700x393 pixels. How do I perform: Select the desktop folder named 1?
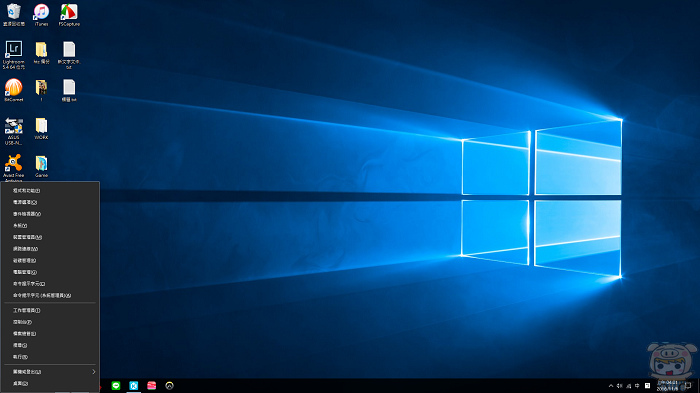(x=42, y=90)
